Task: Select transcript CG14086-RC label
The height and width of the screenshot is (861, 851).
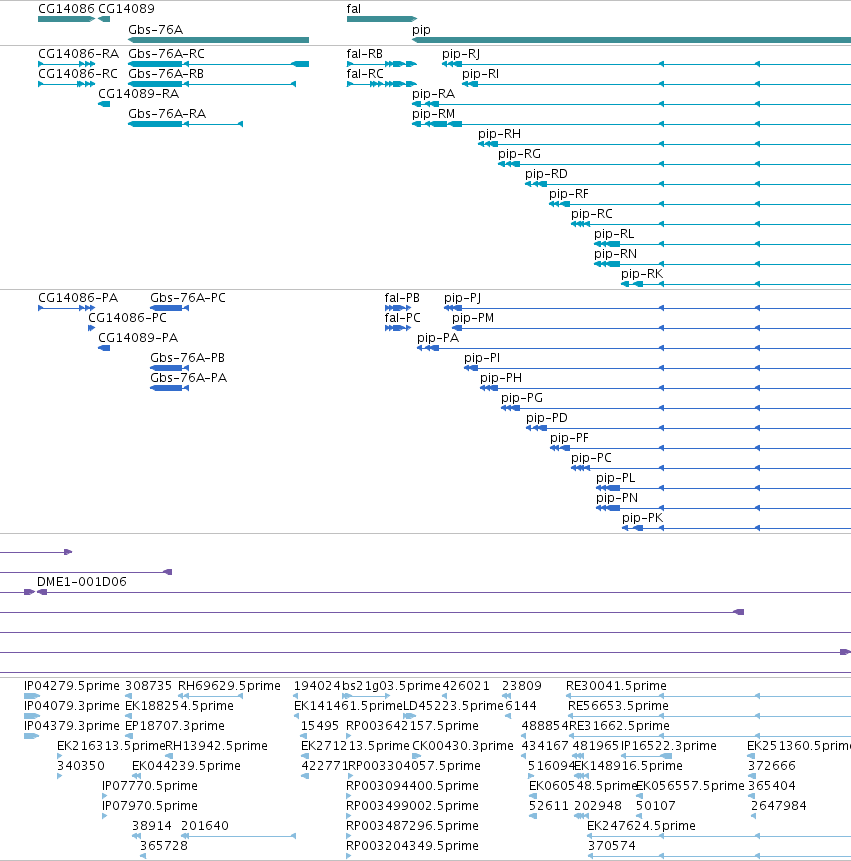Action: click(x=78, y=74)
